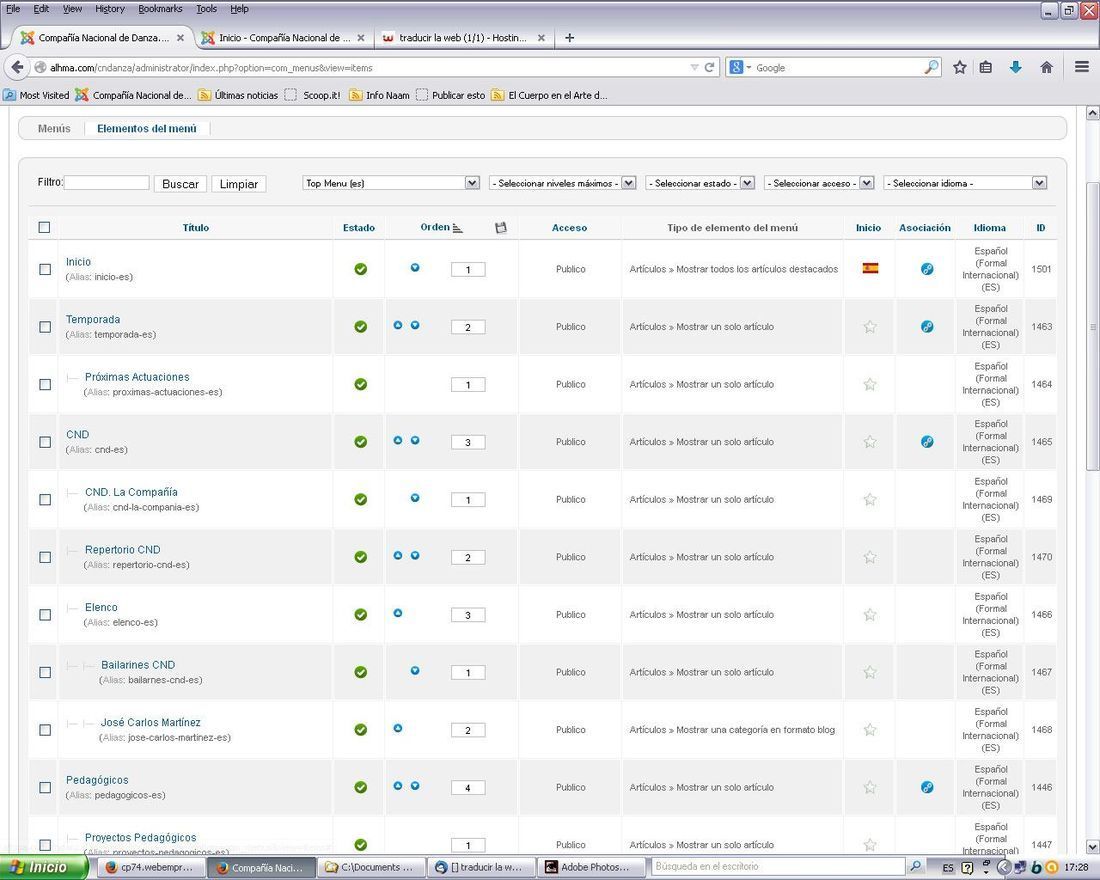Screen dimensions: 1100x880
Task: Open the Próximas Actuaciones menu item link
Action: click(138, 377)
